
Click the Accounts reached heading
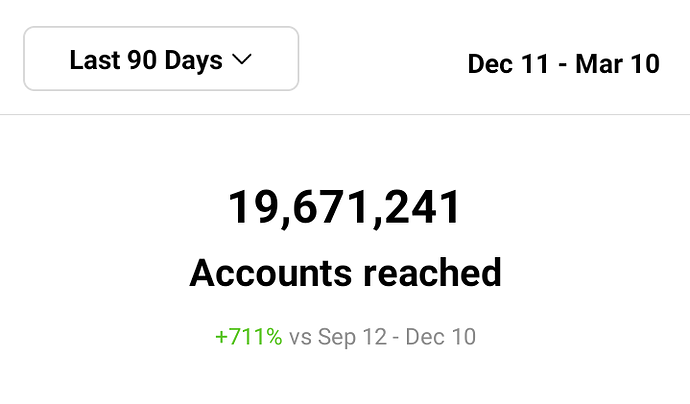click(345, 273)
